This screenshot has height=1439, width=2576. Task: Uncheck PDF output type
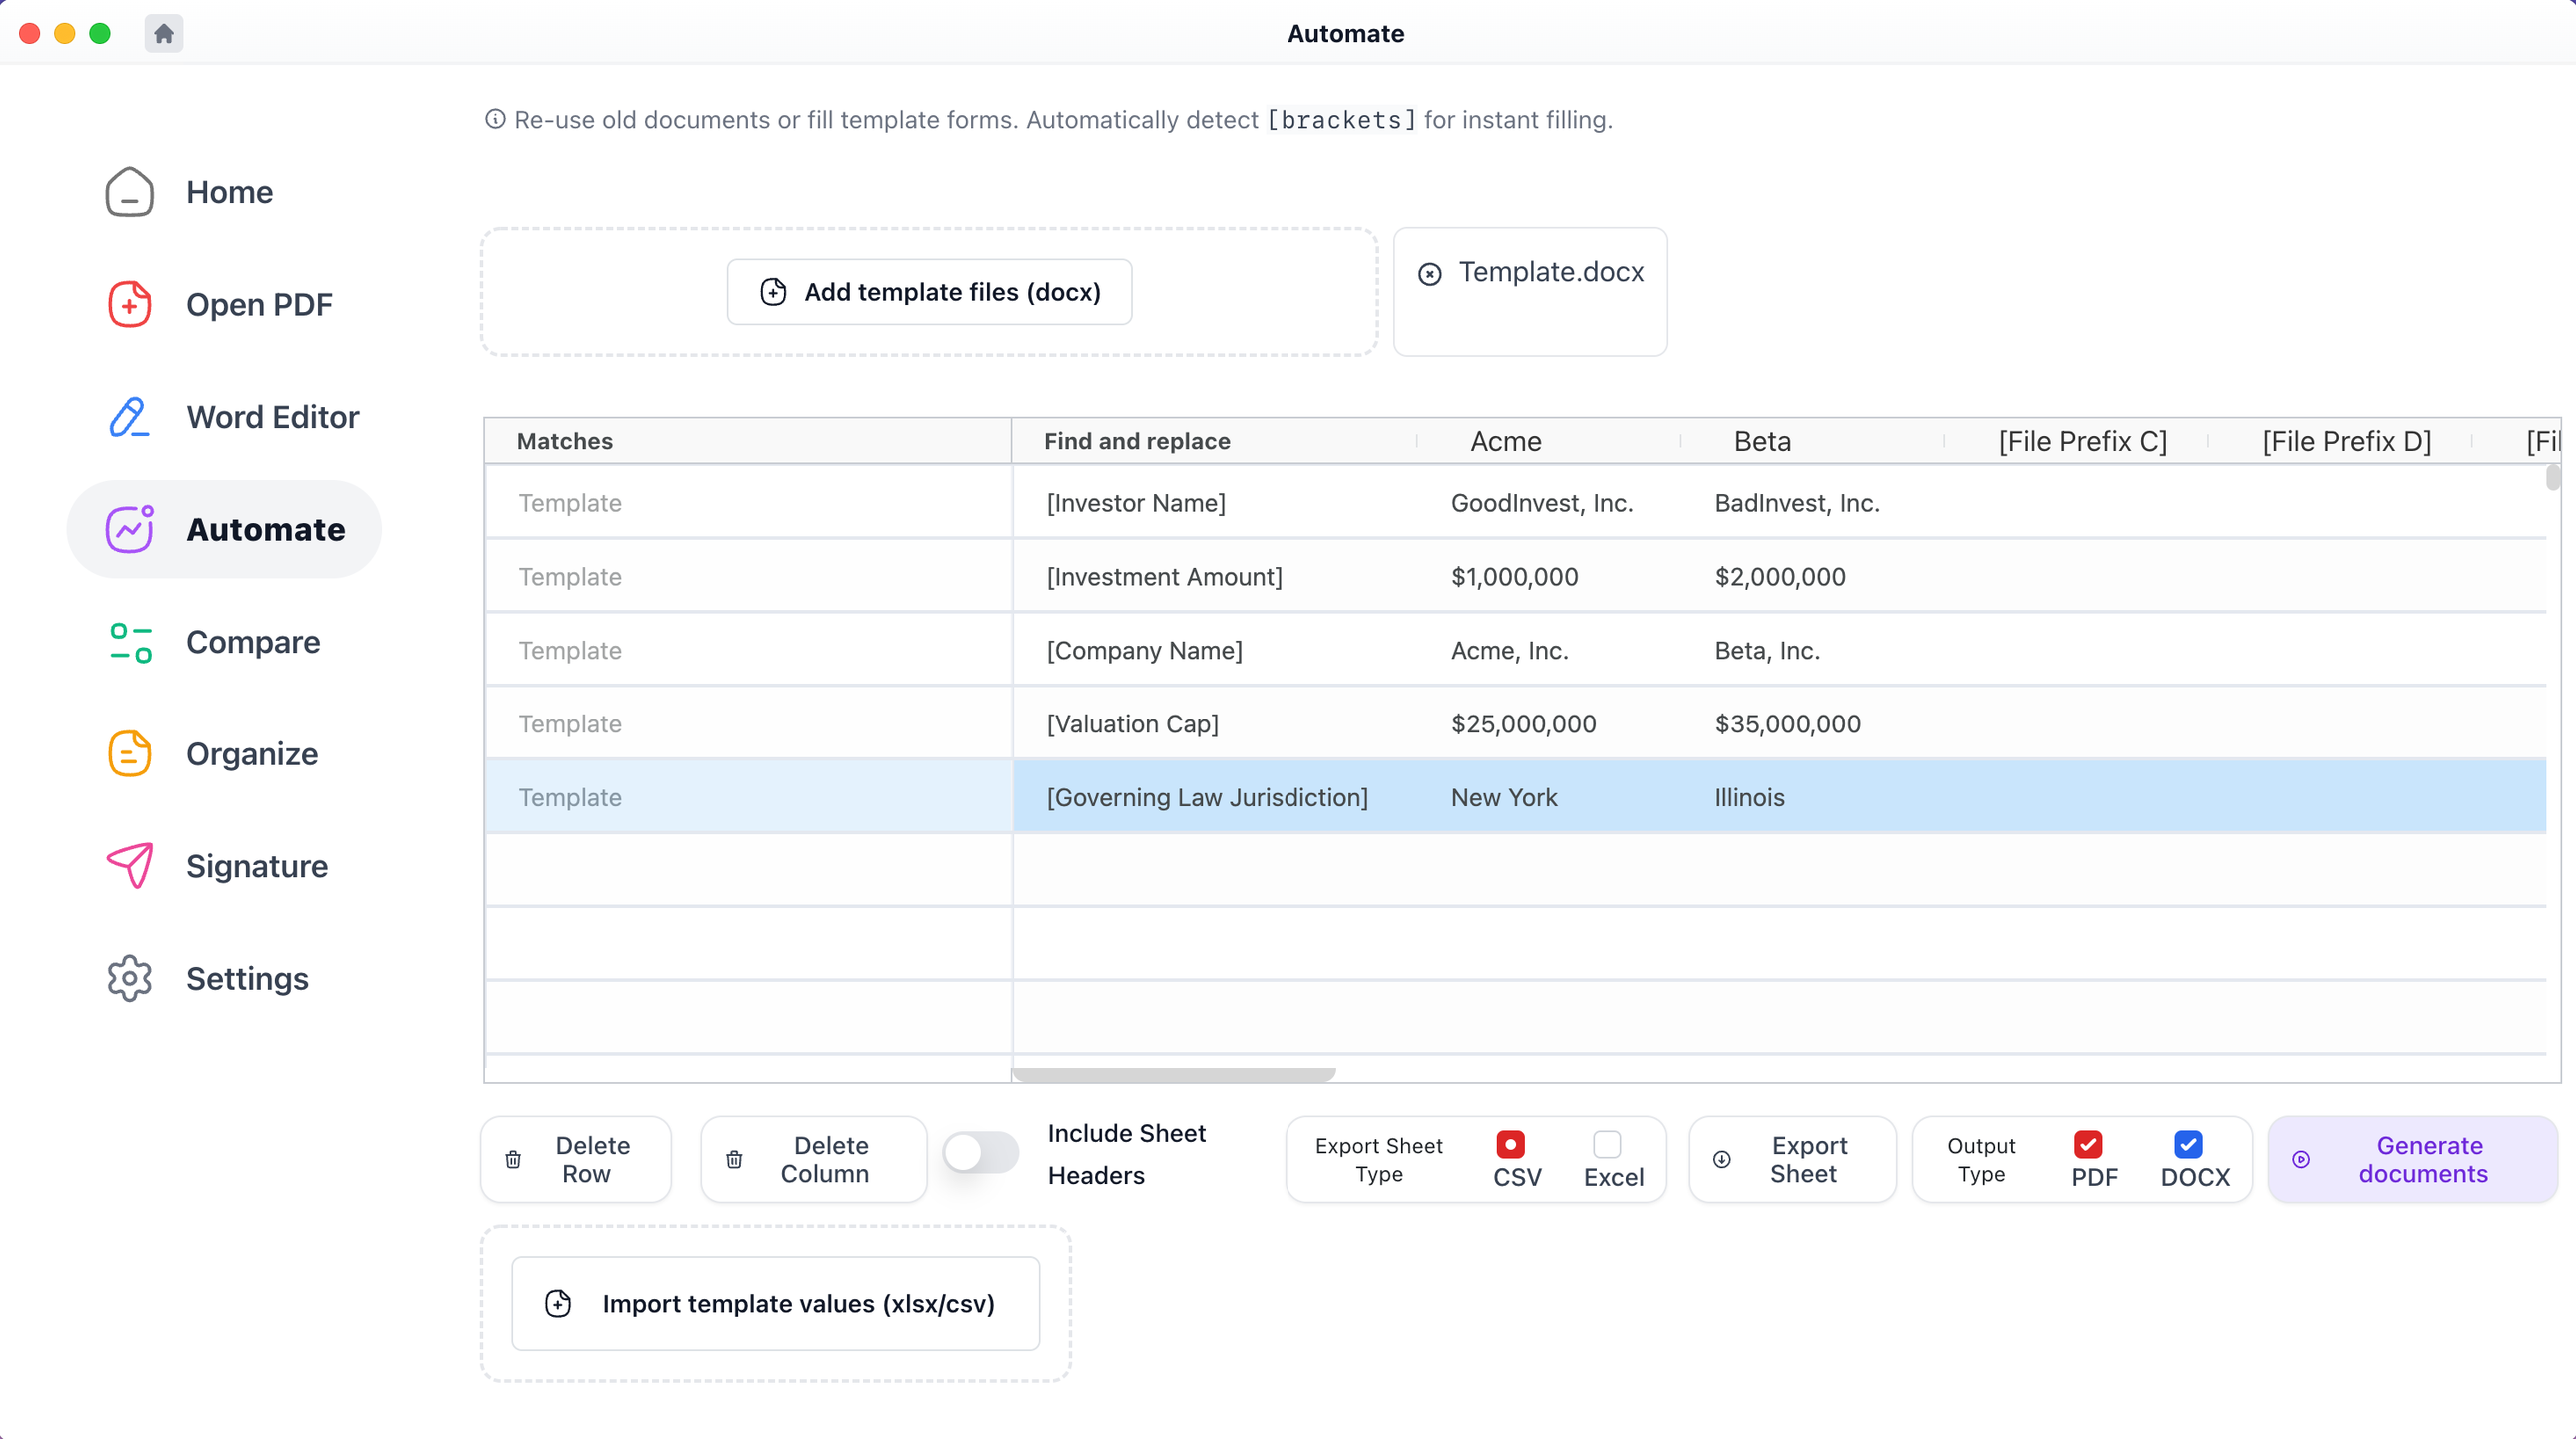click(2088, 1145)
